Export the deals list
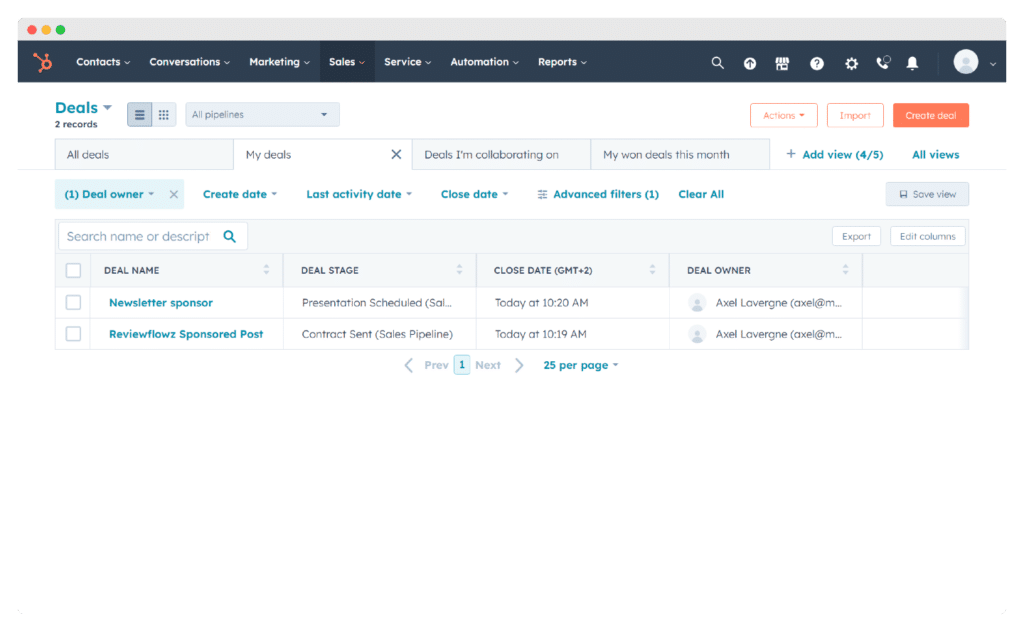The height and width of the screenshot is (632, 1024). 856,236
